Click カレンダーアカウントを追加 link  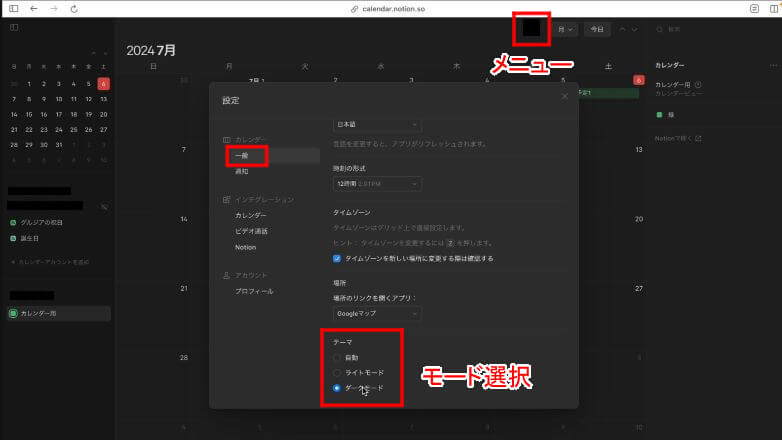pos(50,262)
